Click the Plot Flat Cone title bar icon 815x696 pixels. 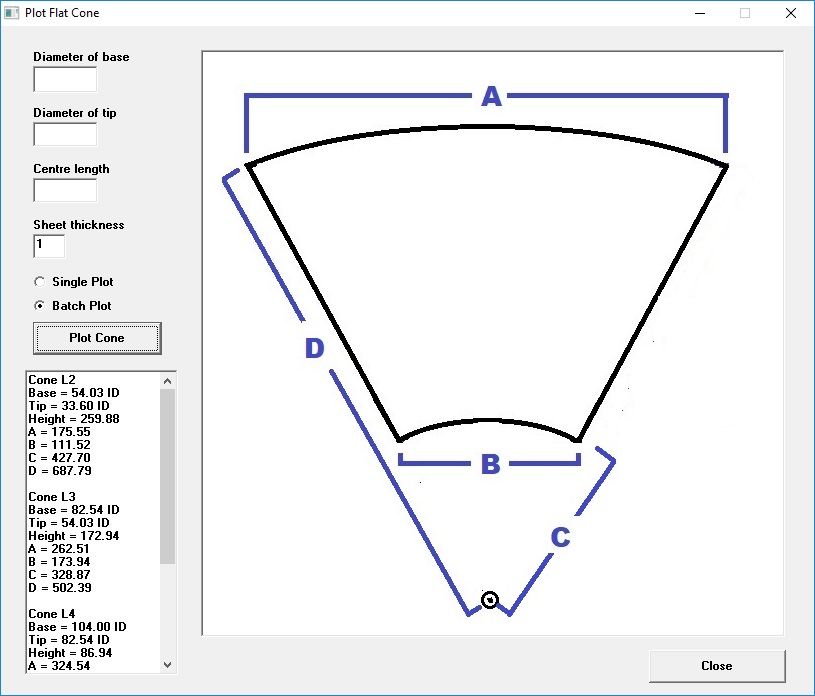click(x=11, y=13)
